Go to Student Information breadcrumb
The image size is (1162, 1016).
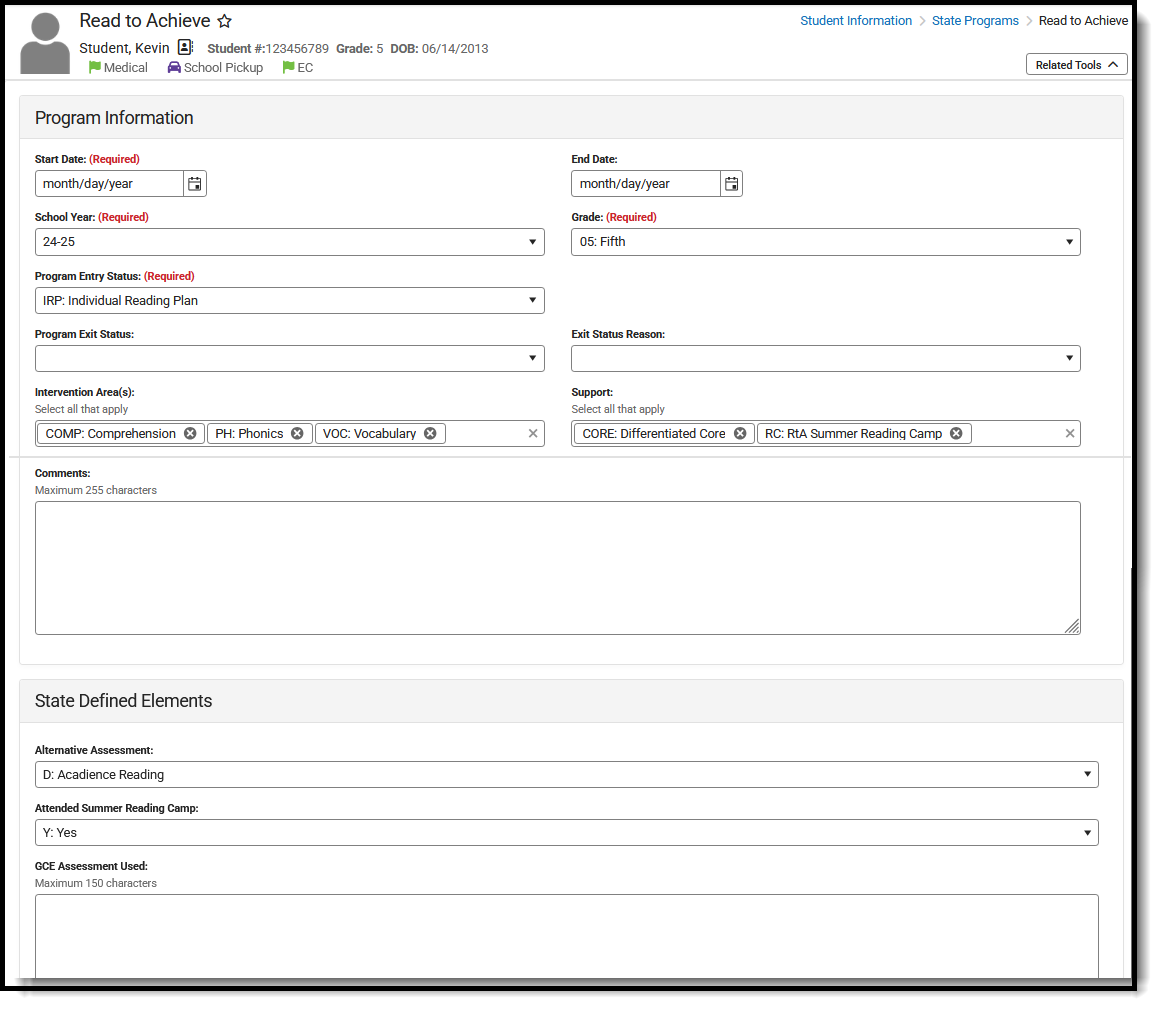[x=856, y=21]
